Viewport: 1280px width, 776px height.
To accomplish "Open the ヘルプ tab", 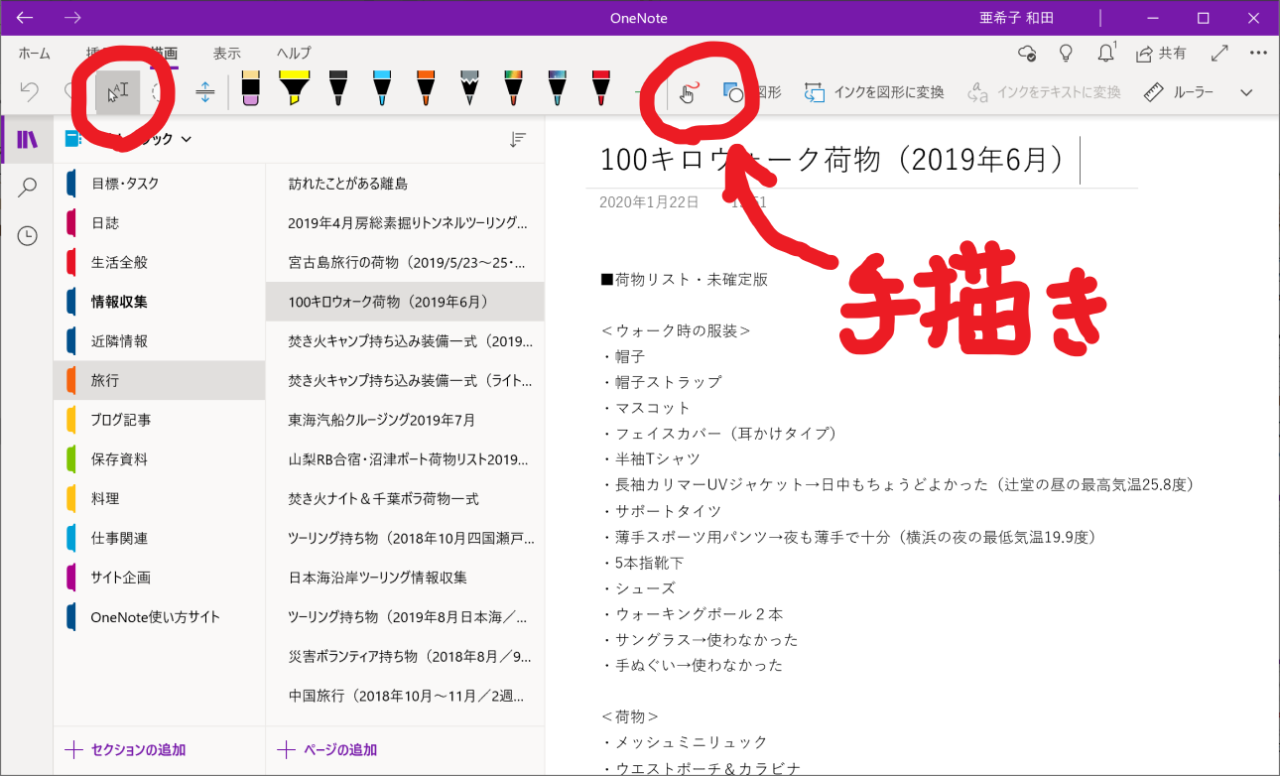I will (294, 53).
